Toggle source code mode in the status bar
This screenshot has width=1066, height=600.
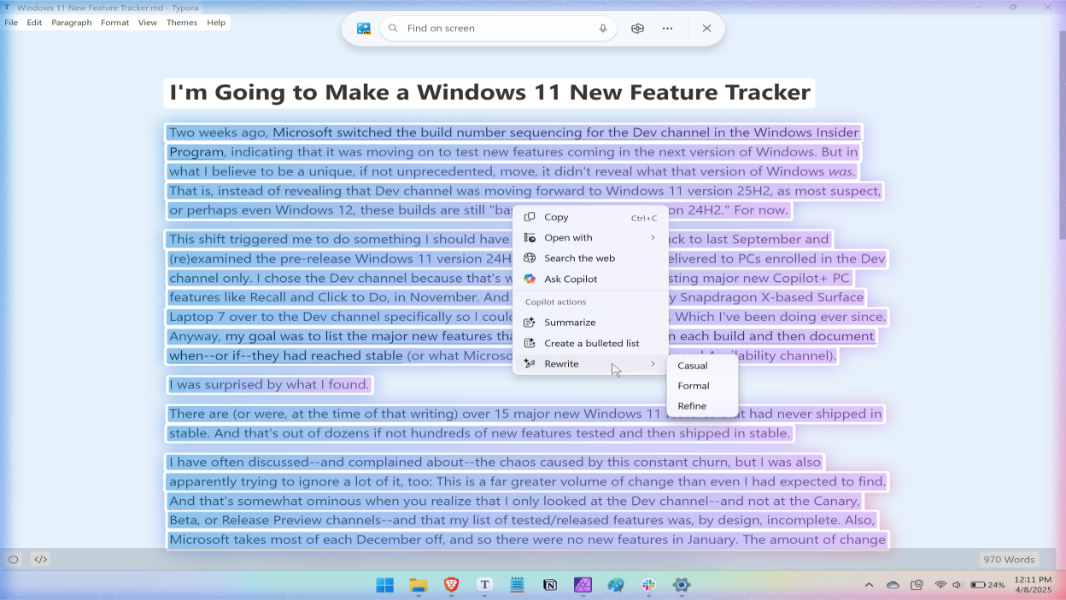(40, 559)
